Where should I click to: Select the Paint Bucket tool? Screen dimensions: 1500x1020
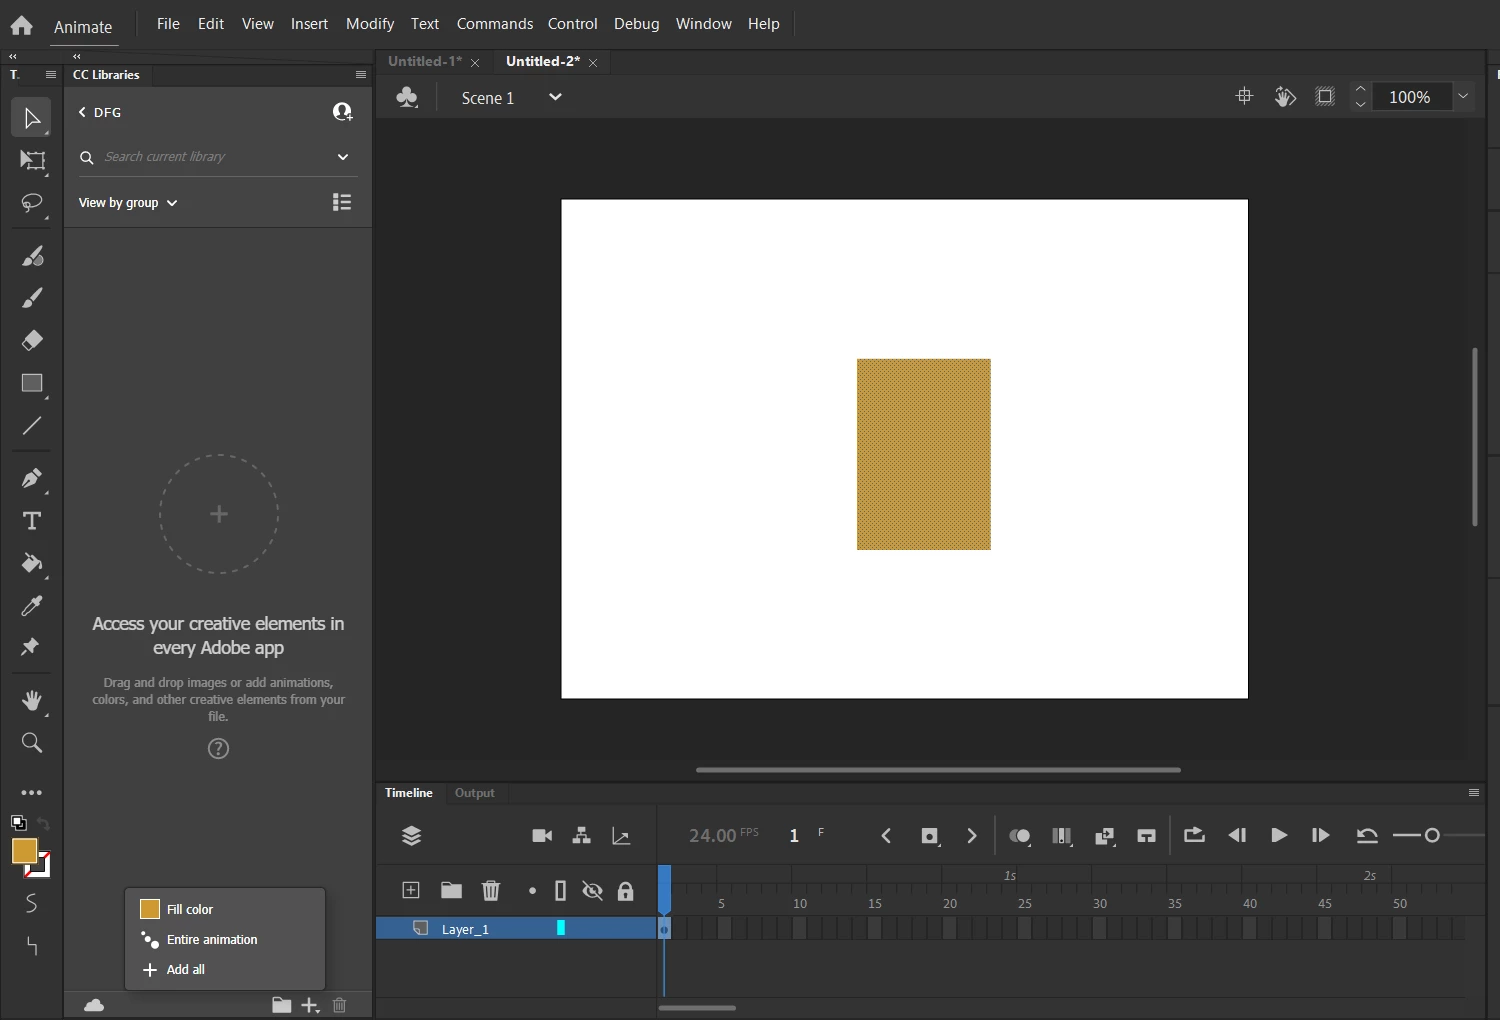click(x=32, y=564)
